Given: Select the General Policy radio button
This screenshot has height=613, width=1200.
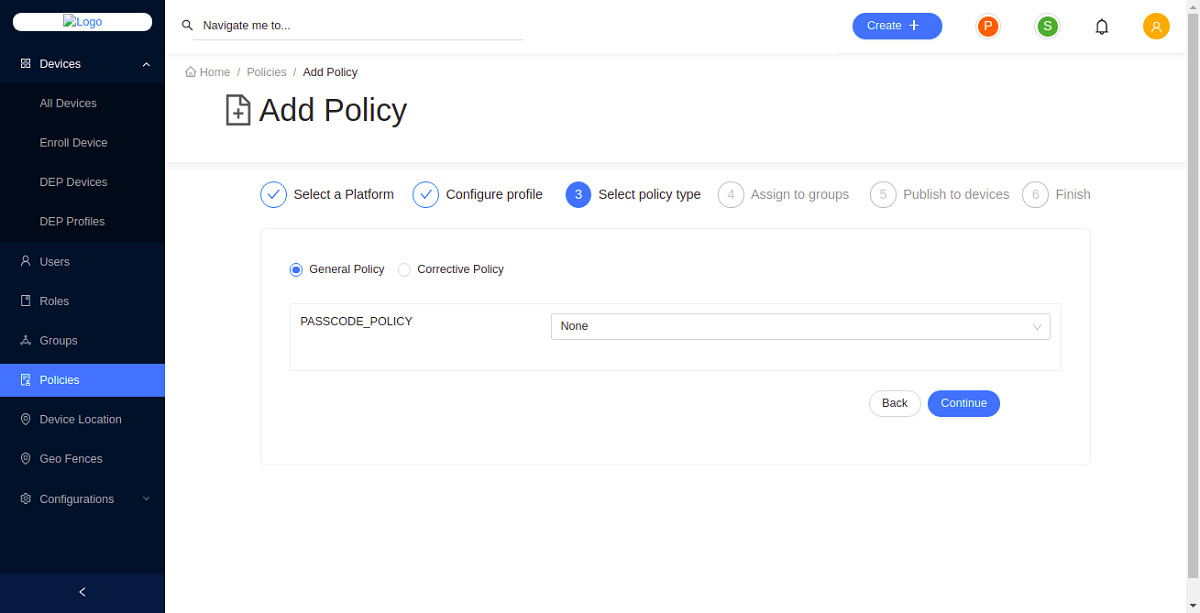Looking at the screenshot, I should tap(296, 270).
